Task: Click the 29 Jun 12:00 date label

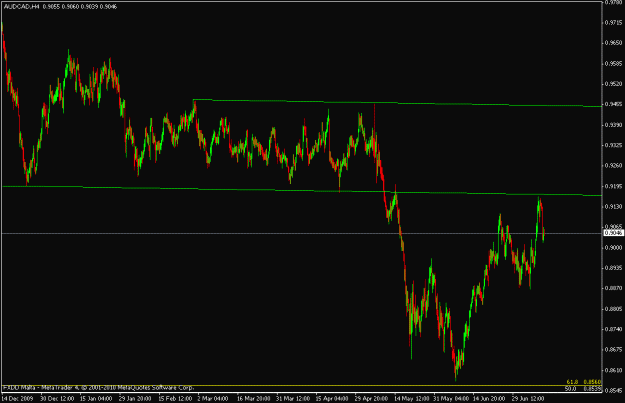Action: coord(528,398)
